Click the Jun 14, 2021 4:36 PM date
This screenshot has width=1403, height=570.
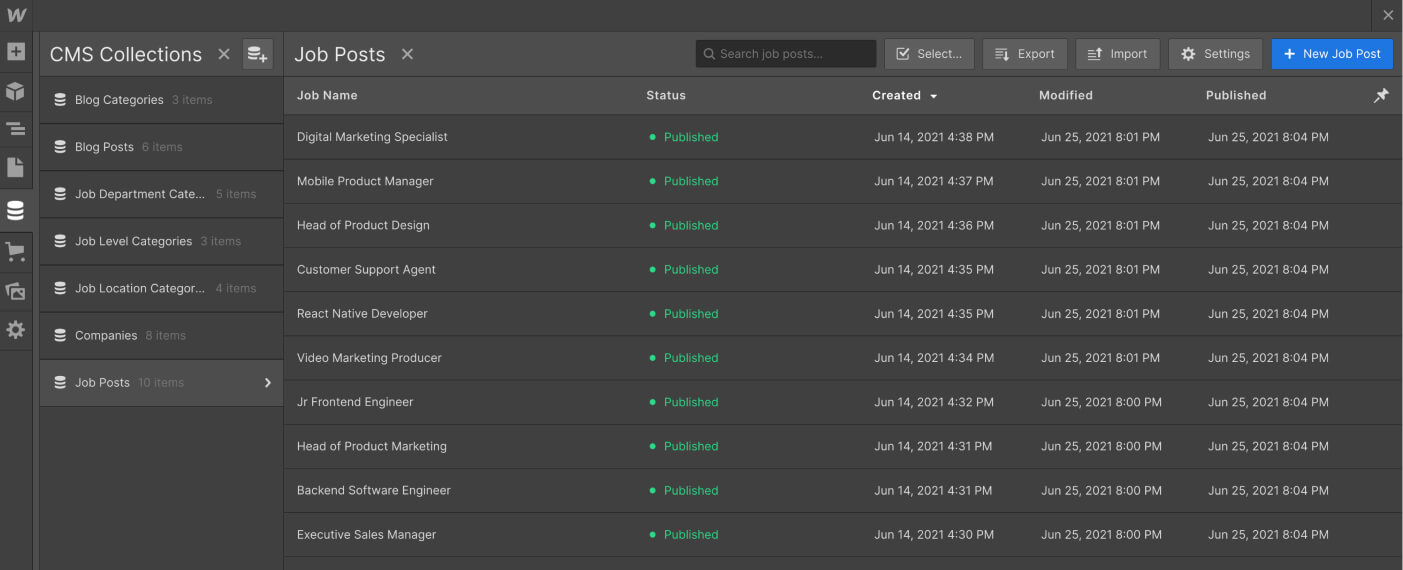[934, 225]
